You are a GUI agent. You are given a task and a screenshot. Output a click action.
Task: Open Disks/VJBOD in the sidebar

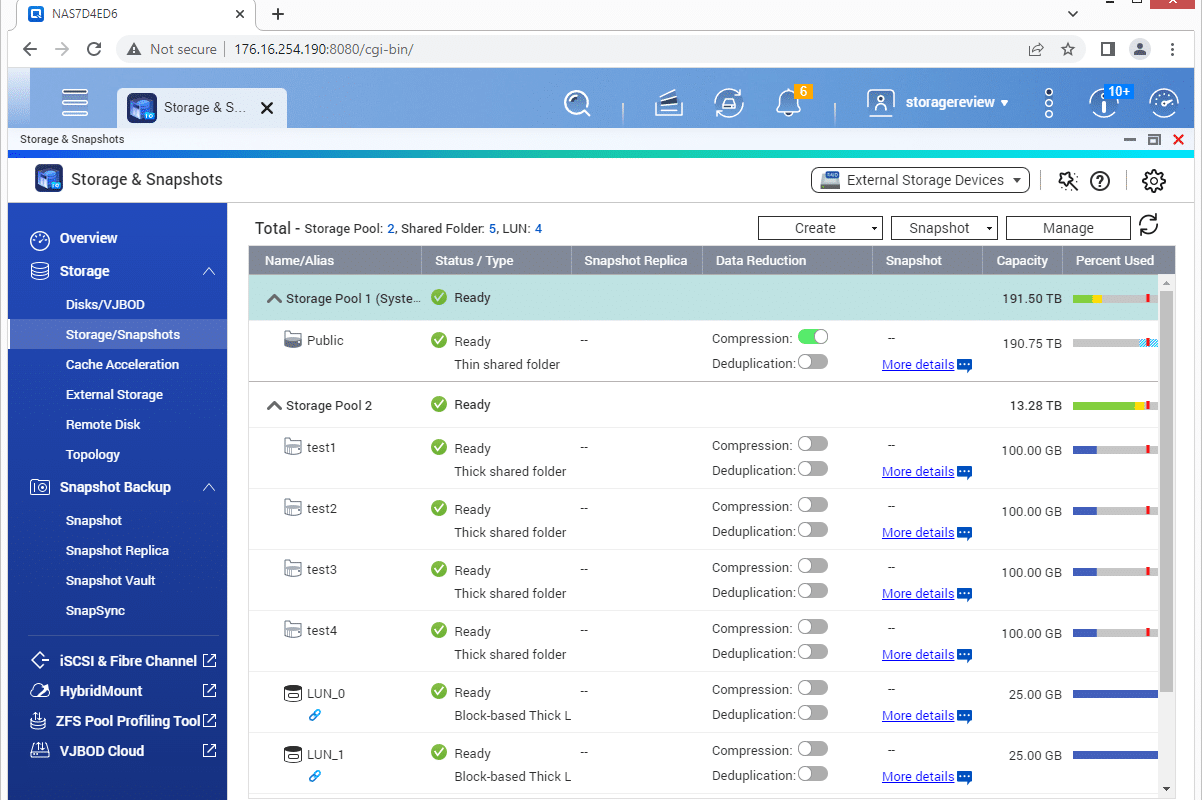(106, 304)
